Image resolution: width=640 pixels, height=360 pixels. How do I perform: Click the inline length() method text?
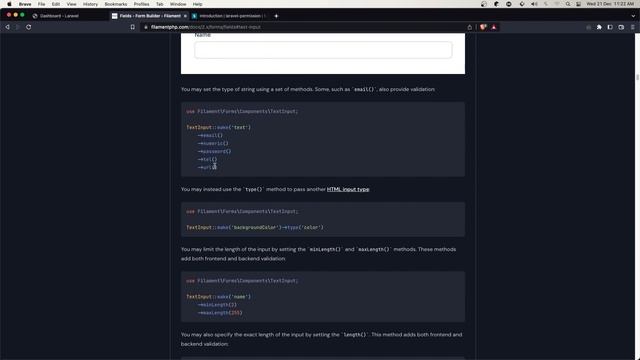pos(355,335)
